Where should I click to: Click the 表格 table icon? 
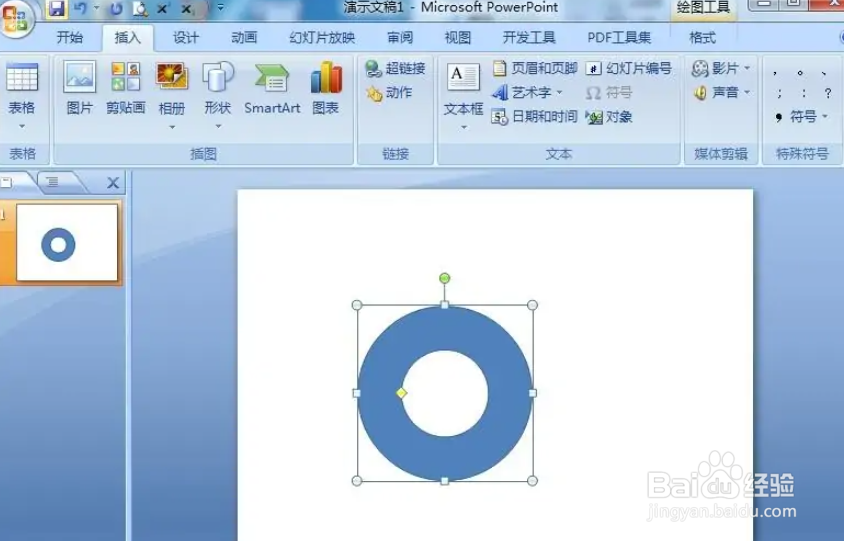(22, 88)
